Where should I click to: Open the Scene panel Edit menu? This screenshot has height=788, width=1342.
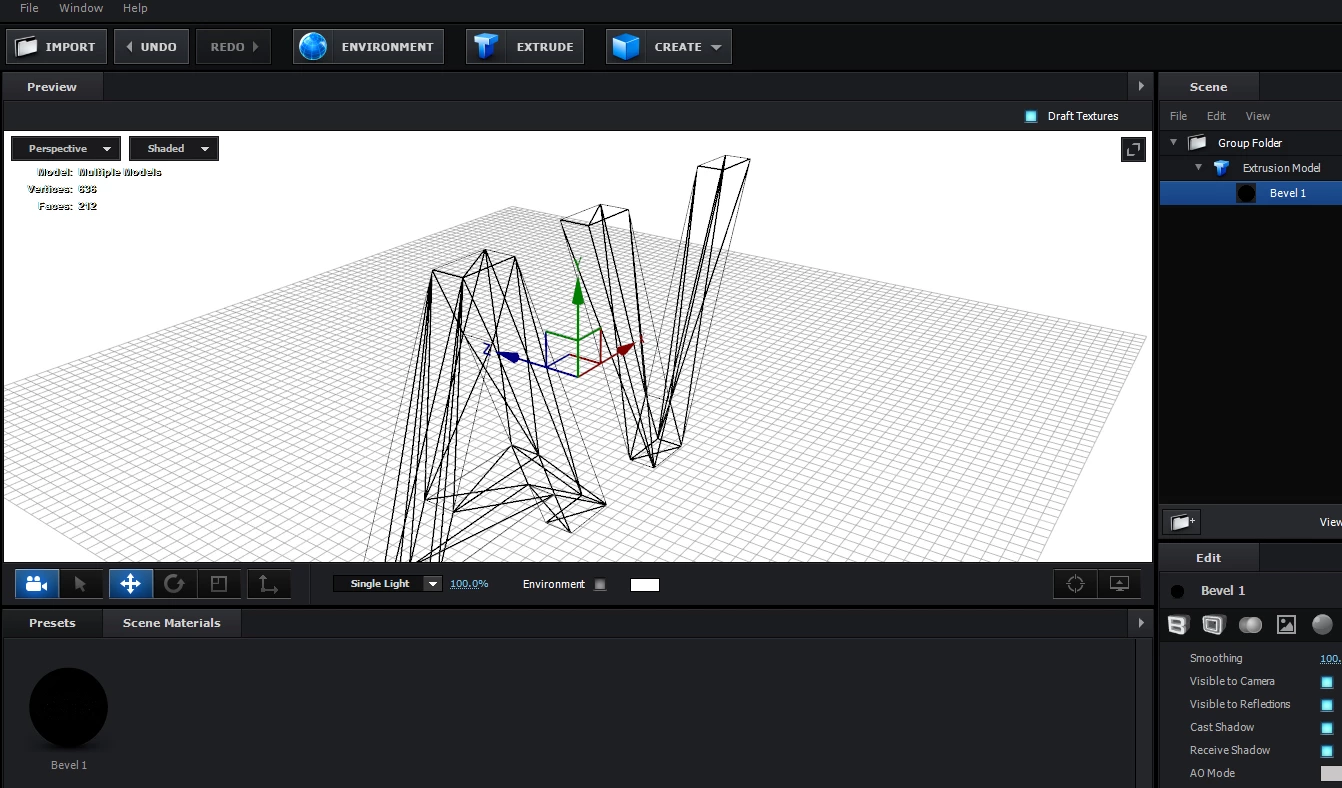click(x=1216, y=116)
